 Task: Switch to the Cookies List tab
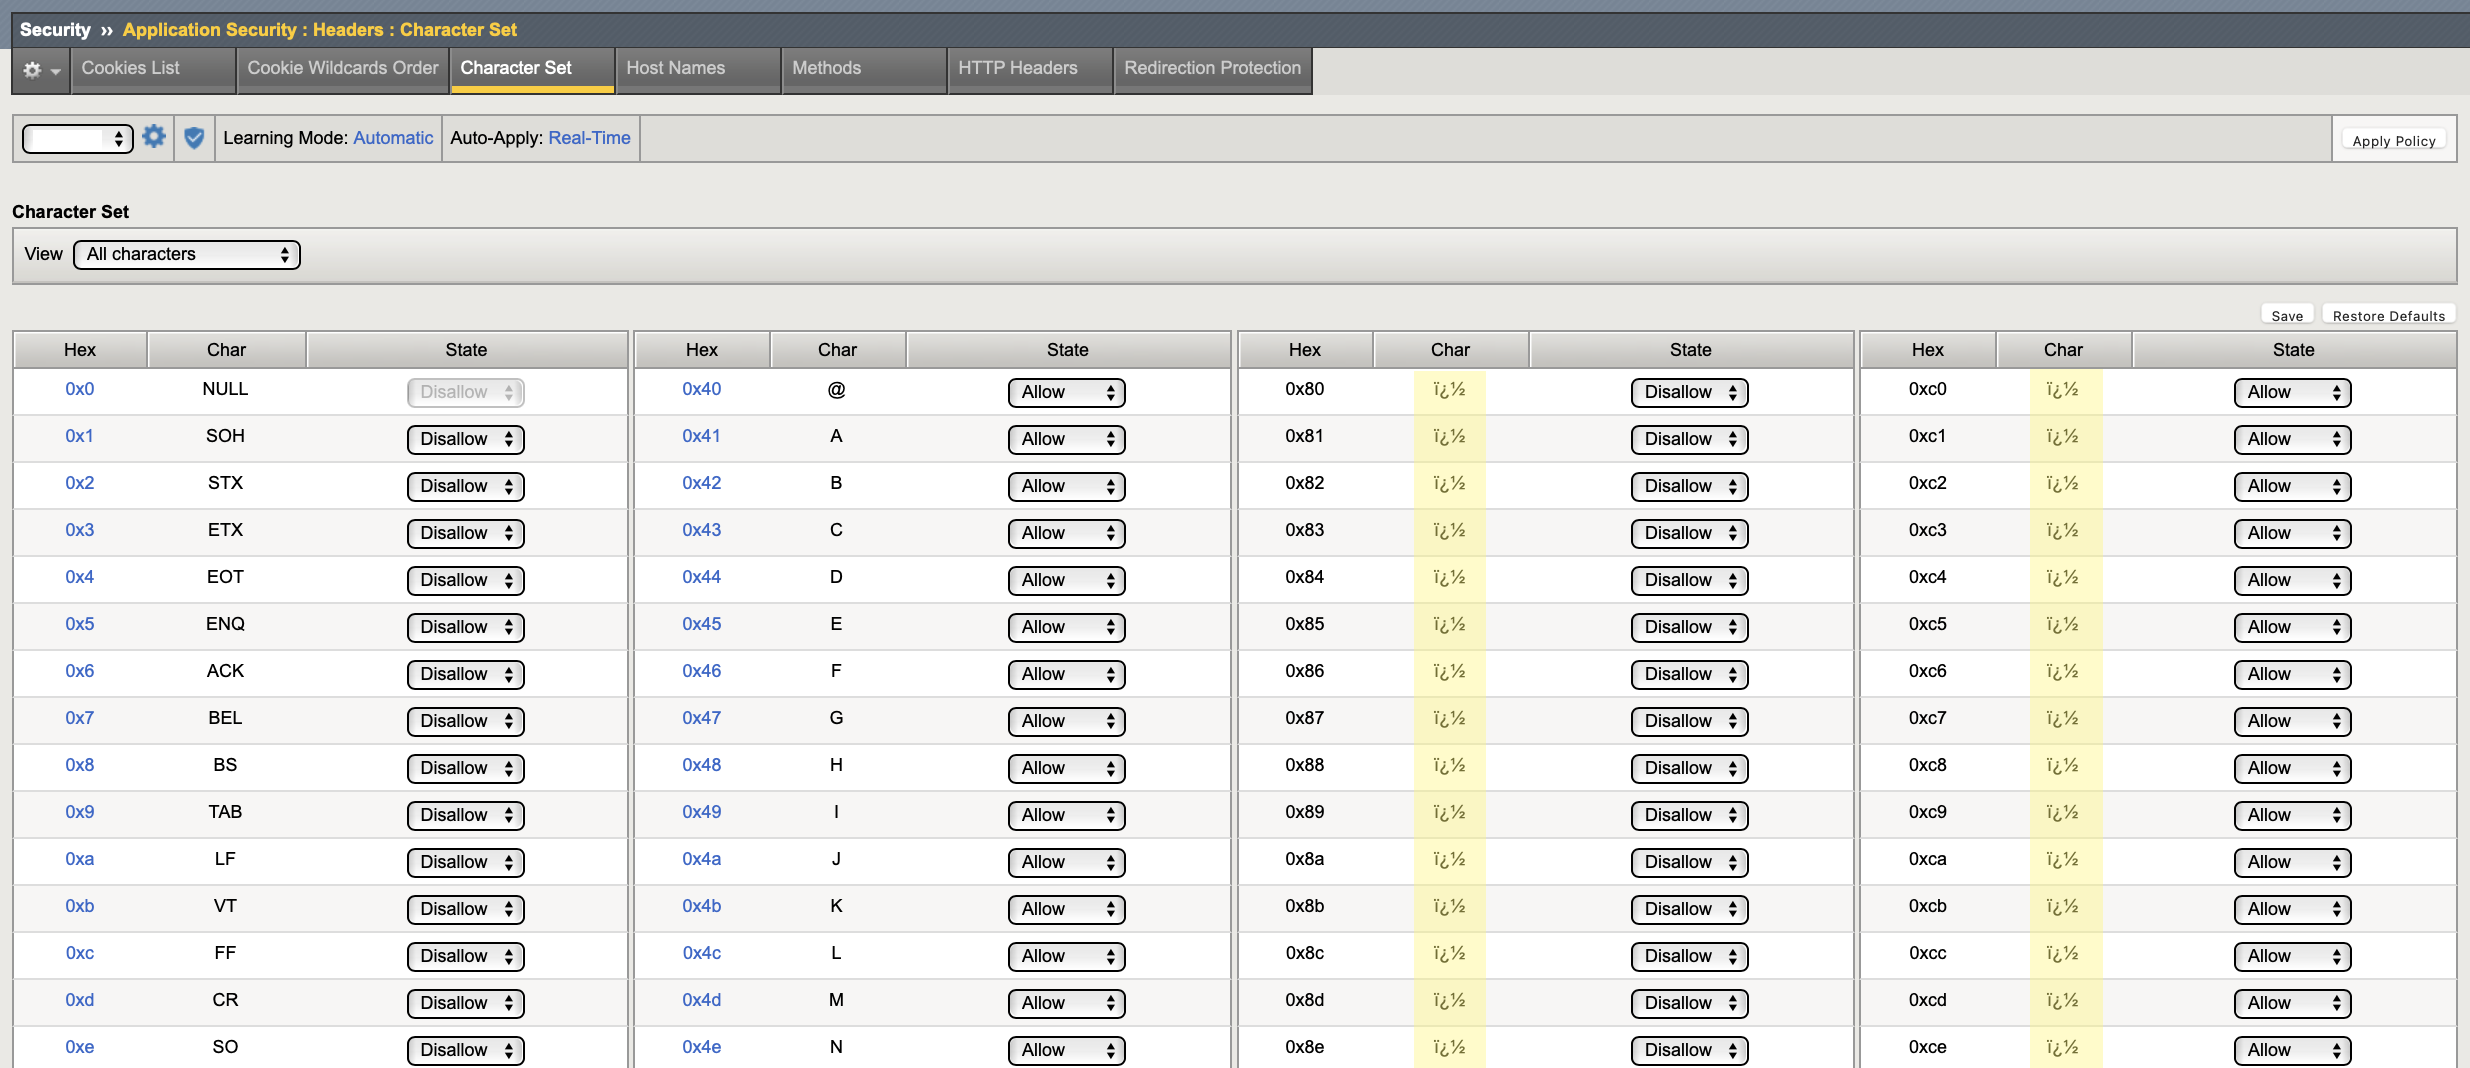point(153,69)
